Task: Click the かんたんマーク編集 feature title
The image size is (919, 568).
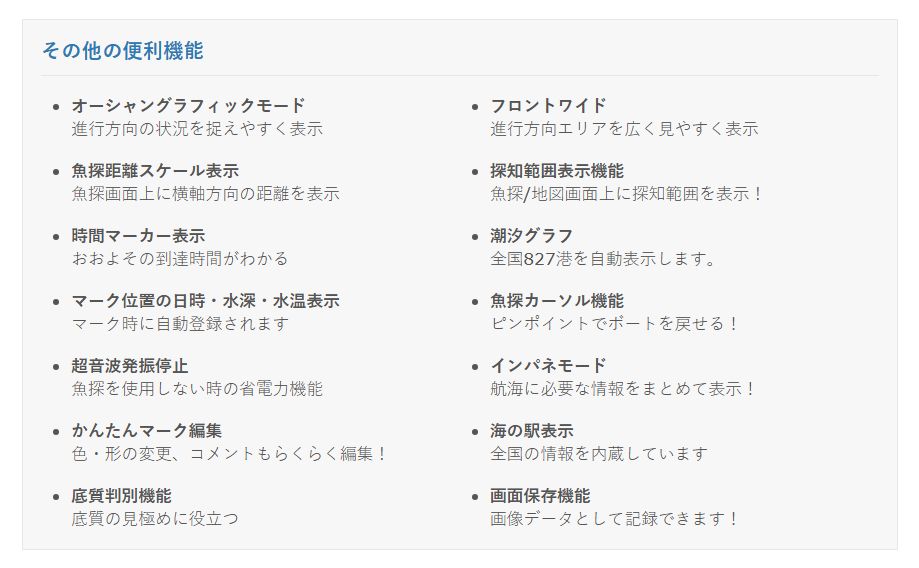Action: (x=147, y=431)
